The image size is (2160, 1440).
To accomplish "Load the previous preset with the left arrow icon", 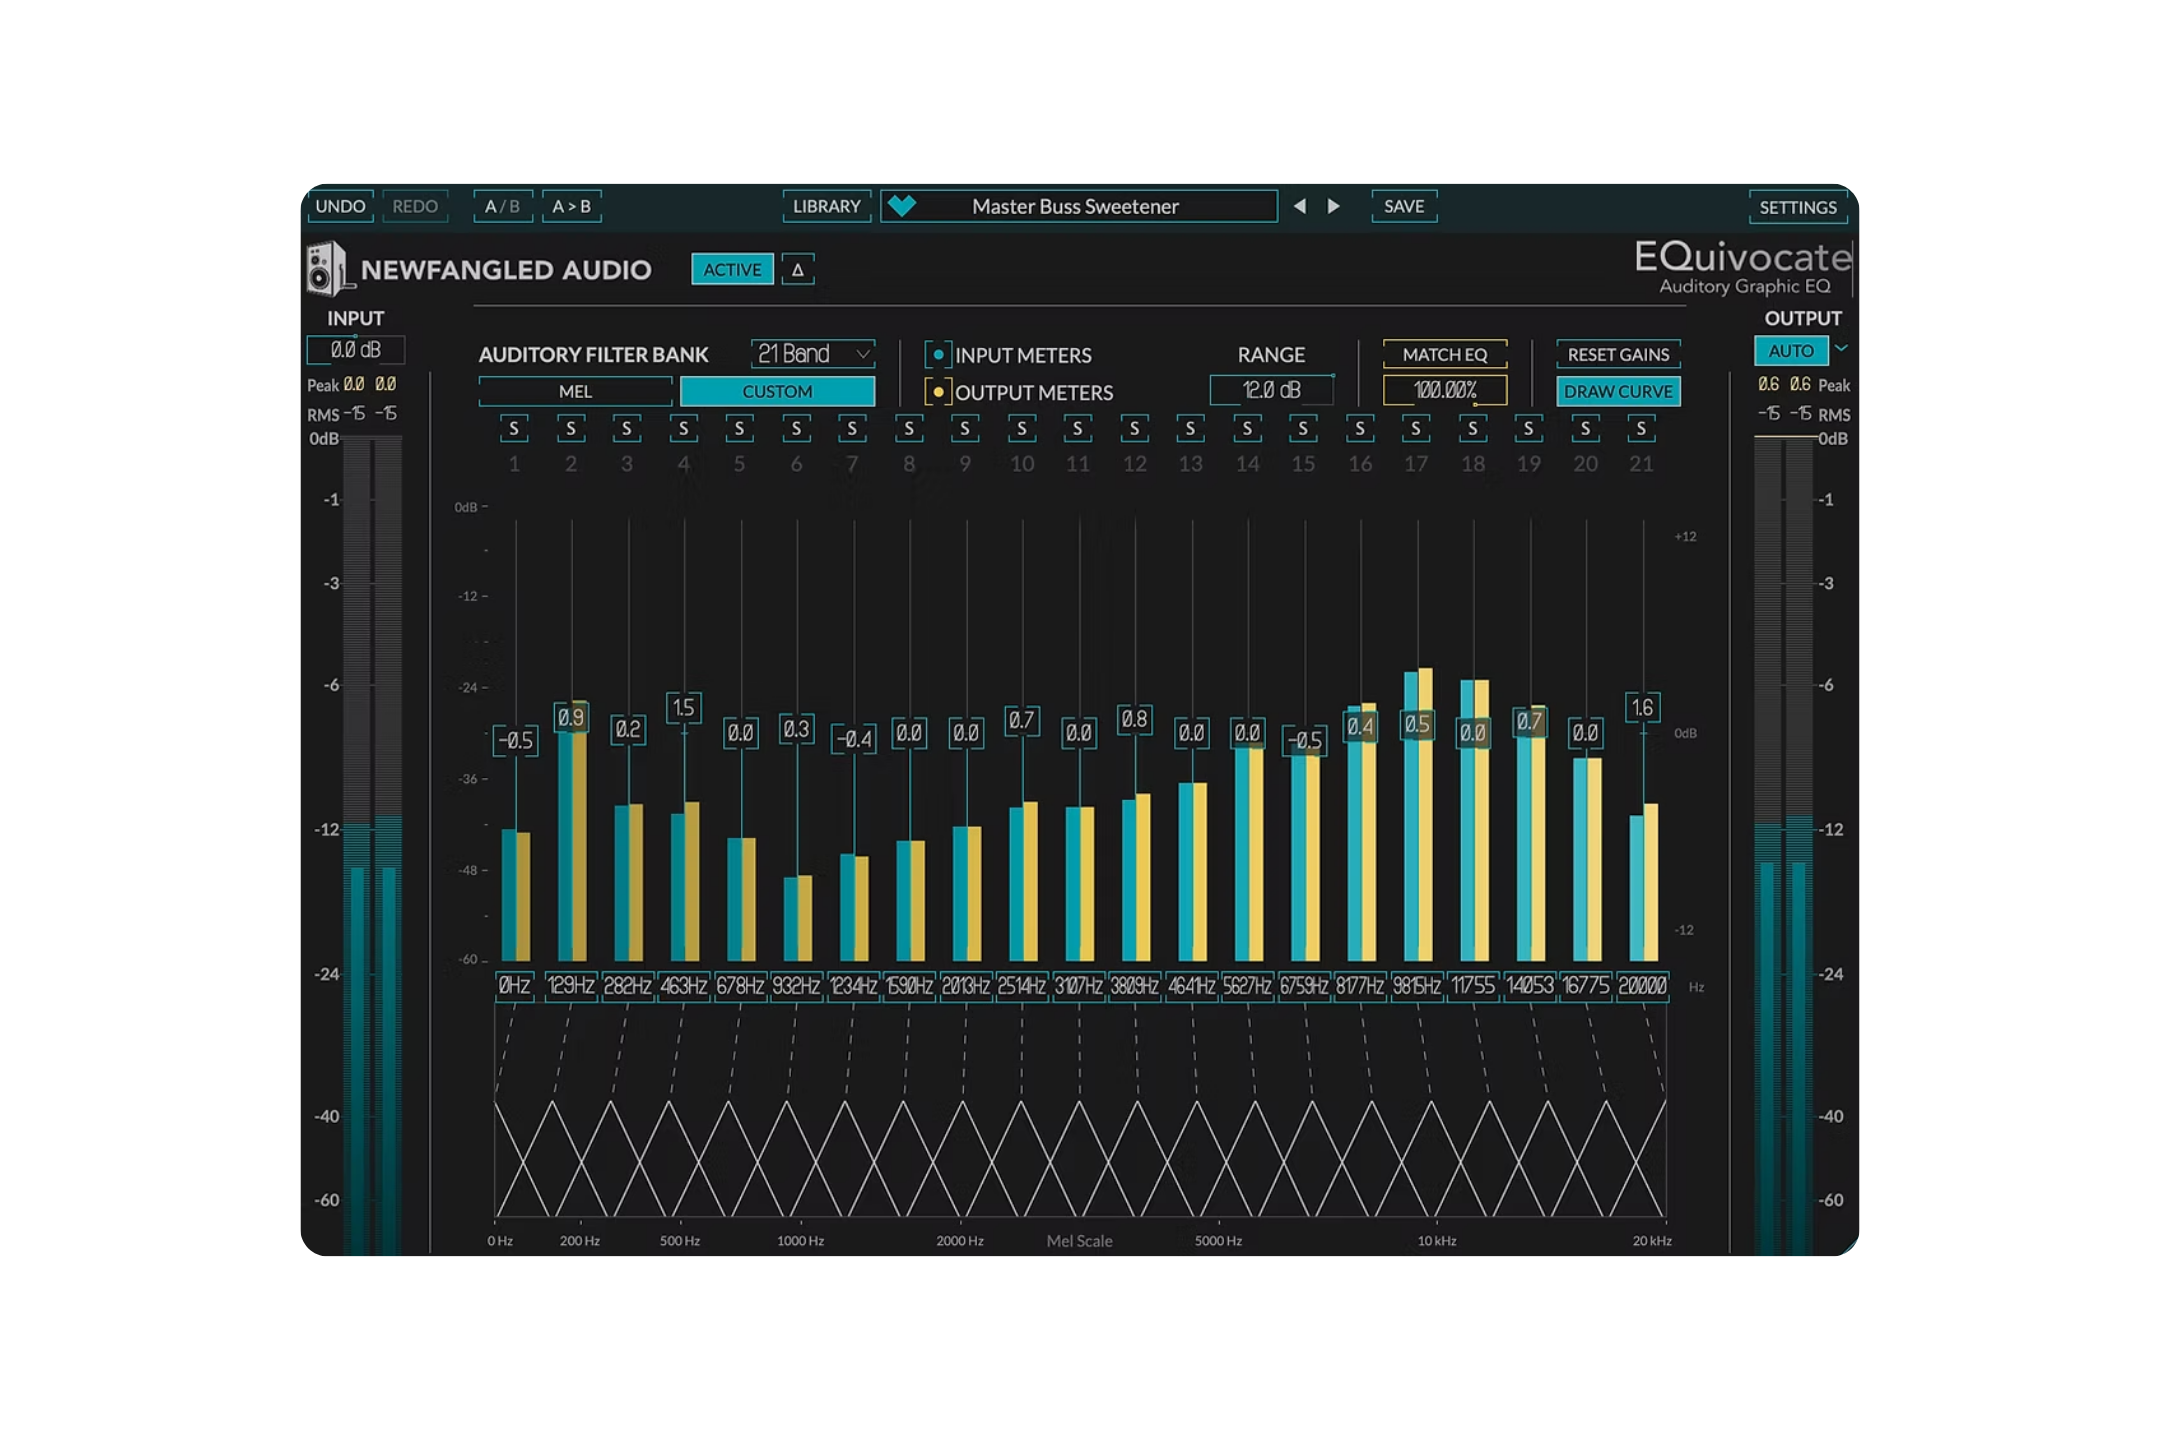I will point(1301,206).
